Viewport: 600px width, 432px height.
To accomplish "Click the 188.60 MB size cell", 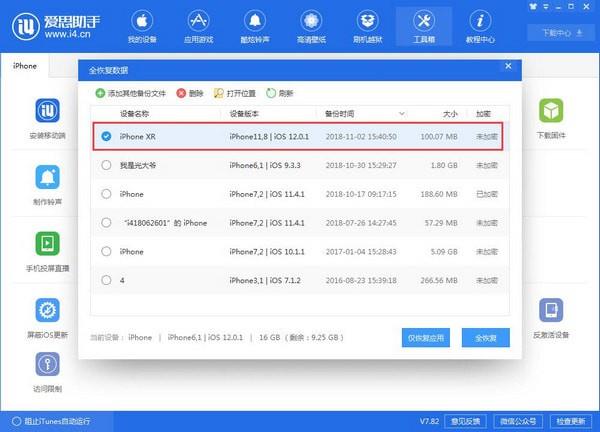I will pyautogui.click(x=439, y=194).
